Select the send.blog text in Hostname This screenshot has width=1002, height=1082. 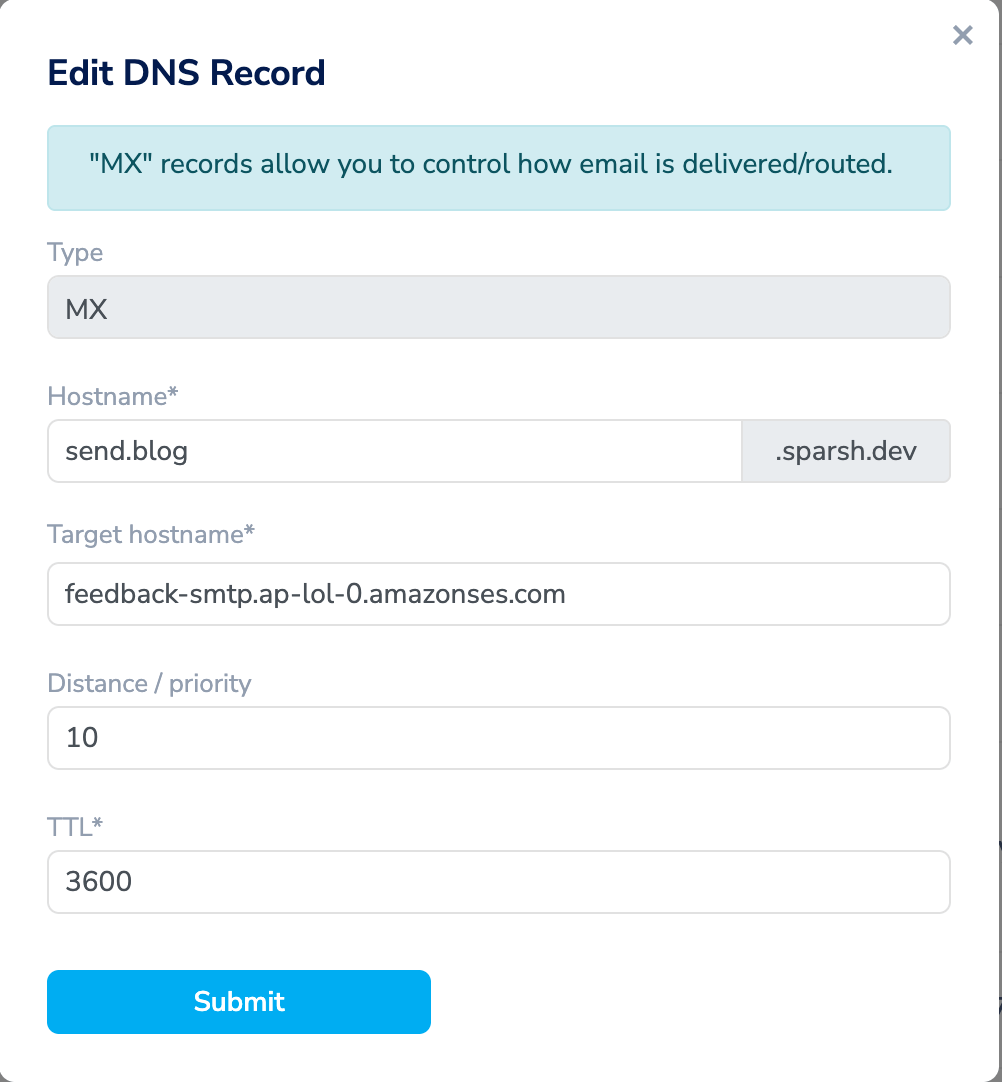(126, 450)
